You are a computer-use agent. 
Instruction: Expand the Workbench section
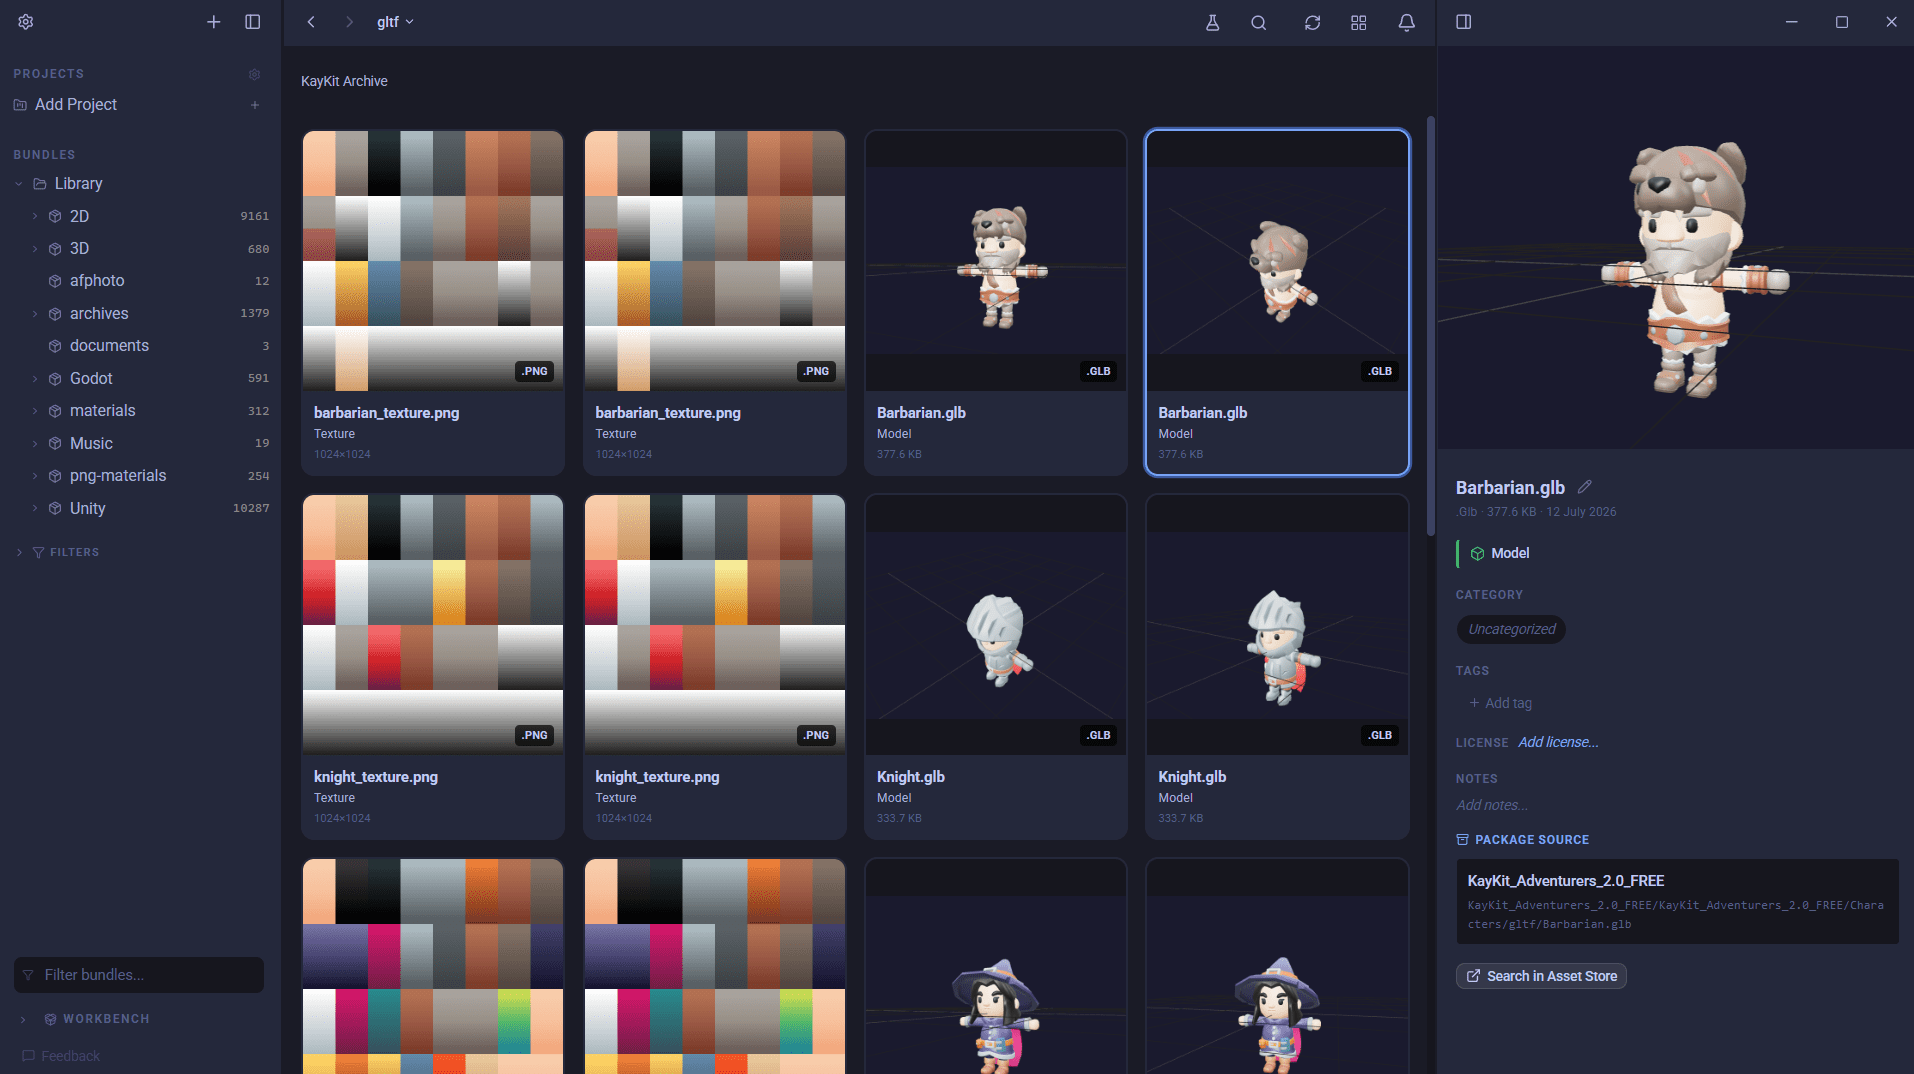pyautogui.click(x=23, y=1019)
